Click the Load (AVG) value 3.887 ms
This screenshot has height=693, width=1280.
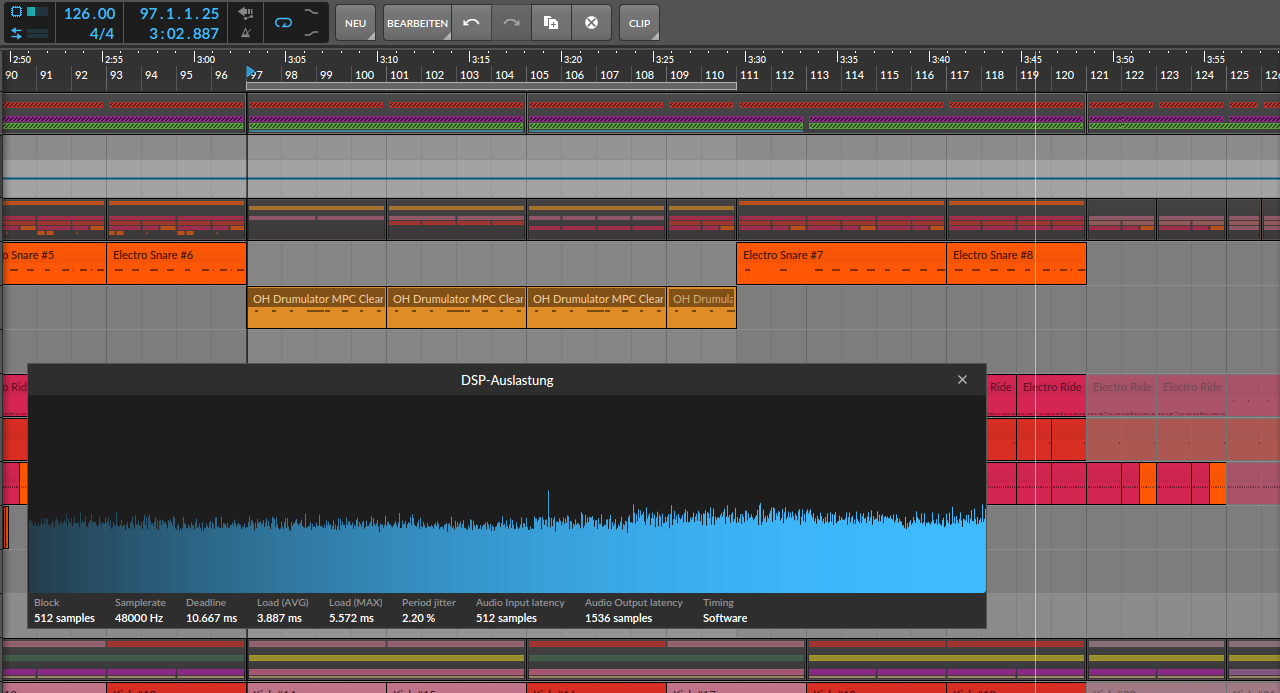coord(279,618)
